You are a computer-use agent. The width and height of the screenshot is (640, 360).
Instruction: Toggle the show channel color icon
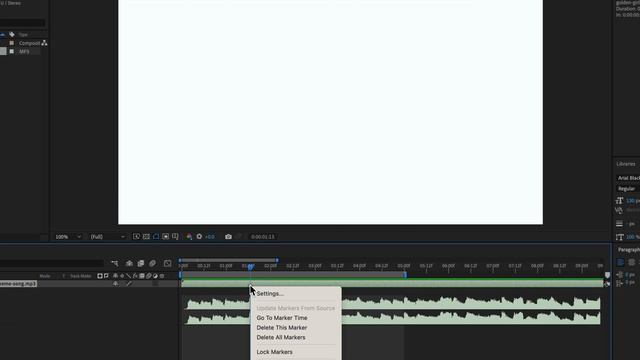click(x=189, y=237)
